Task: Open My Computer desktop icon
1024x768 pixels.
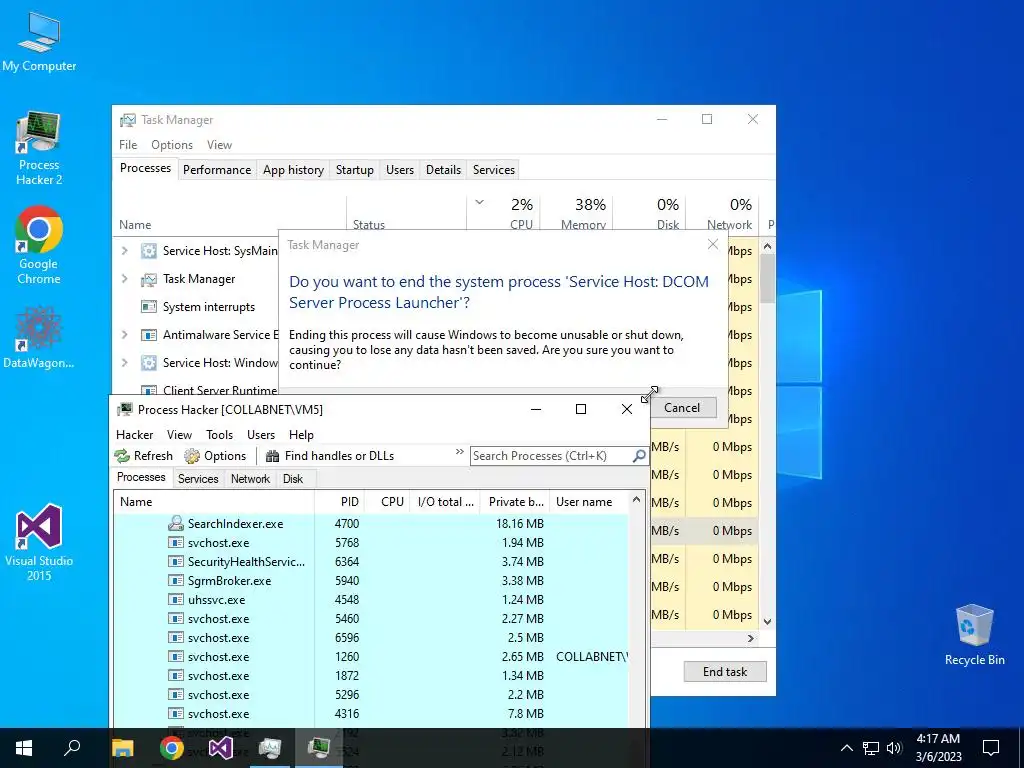Action: pyautogui.click(x=39, y=41)
